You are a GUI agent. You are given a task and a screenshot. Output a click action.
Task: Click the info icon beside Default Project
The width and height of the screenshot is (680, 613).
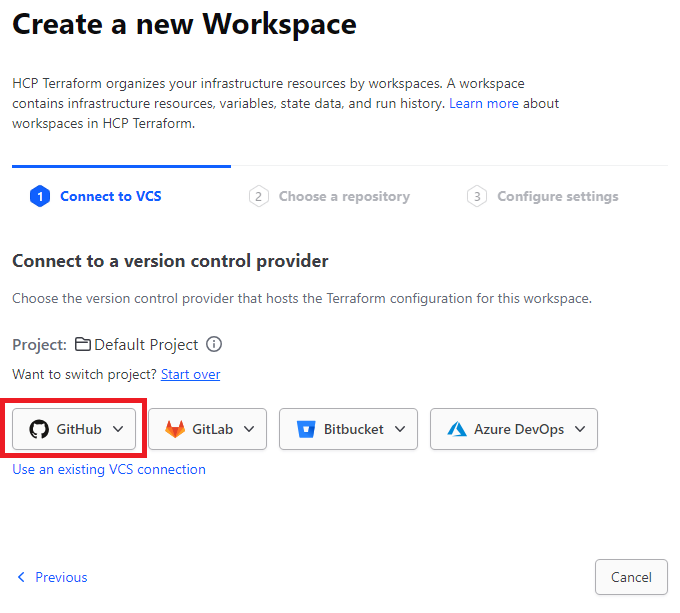214,344
